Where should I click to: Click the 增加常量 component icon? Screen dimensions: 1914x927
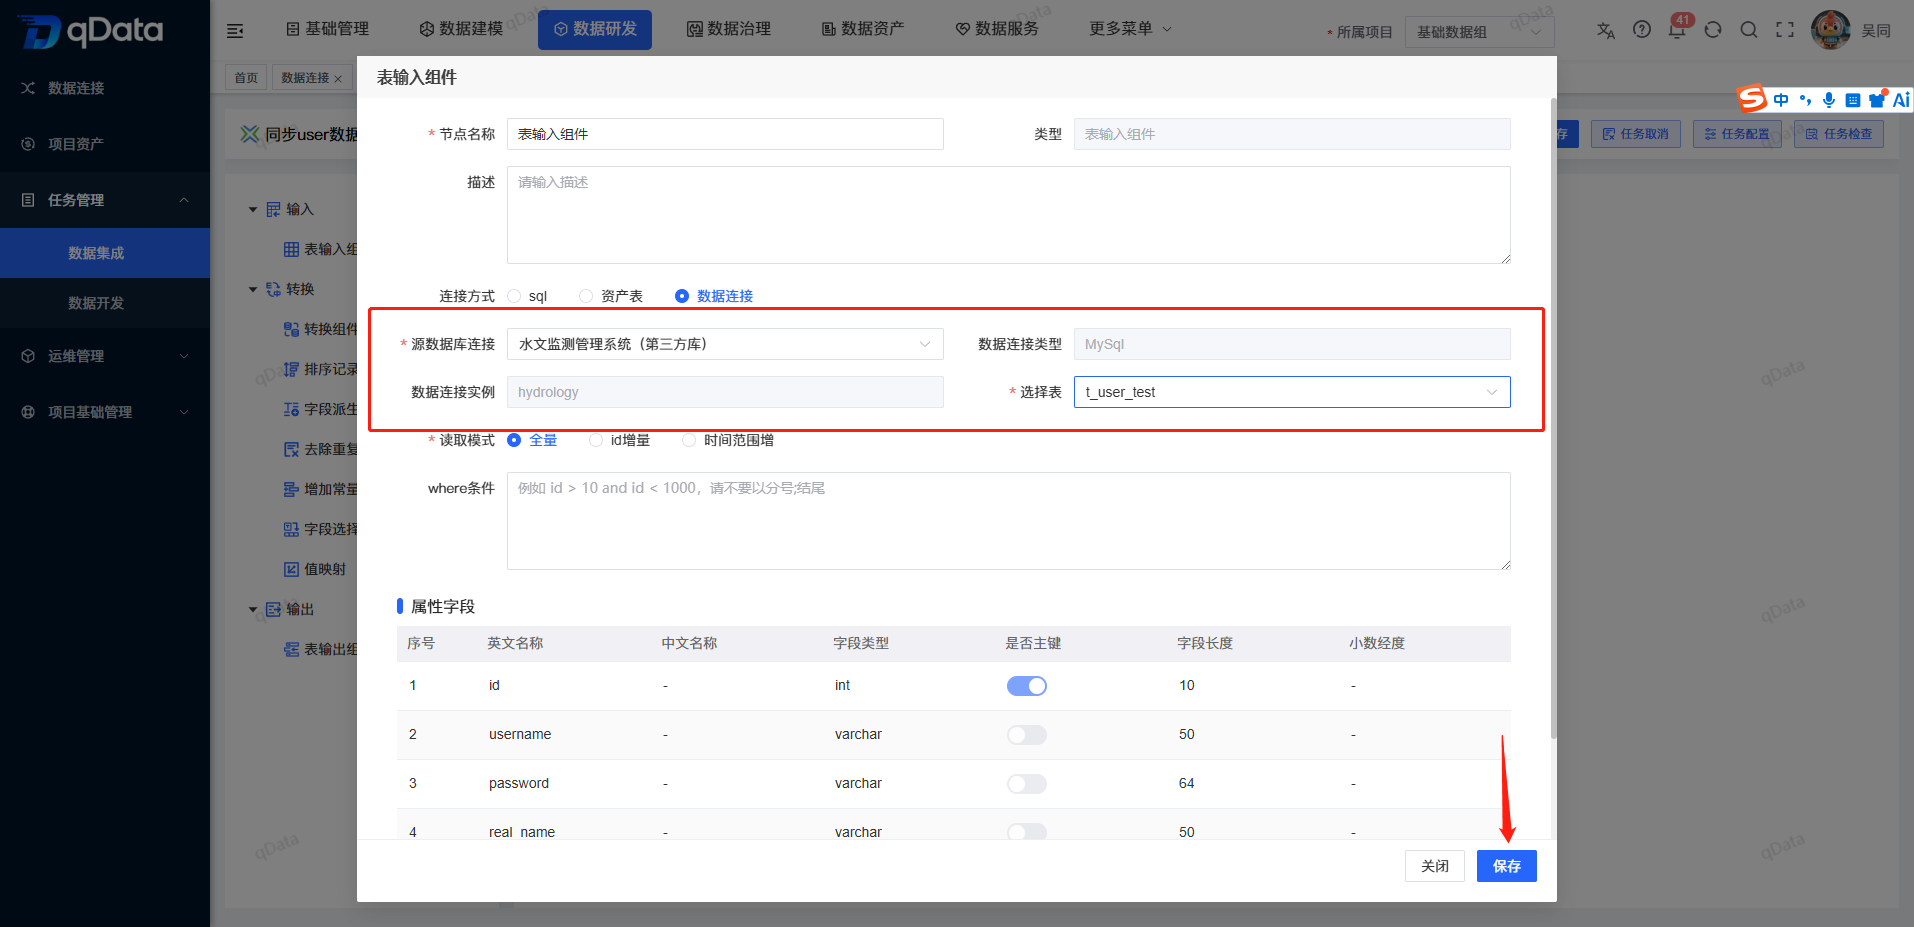[x=291, y=489]
